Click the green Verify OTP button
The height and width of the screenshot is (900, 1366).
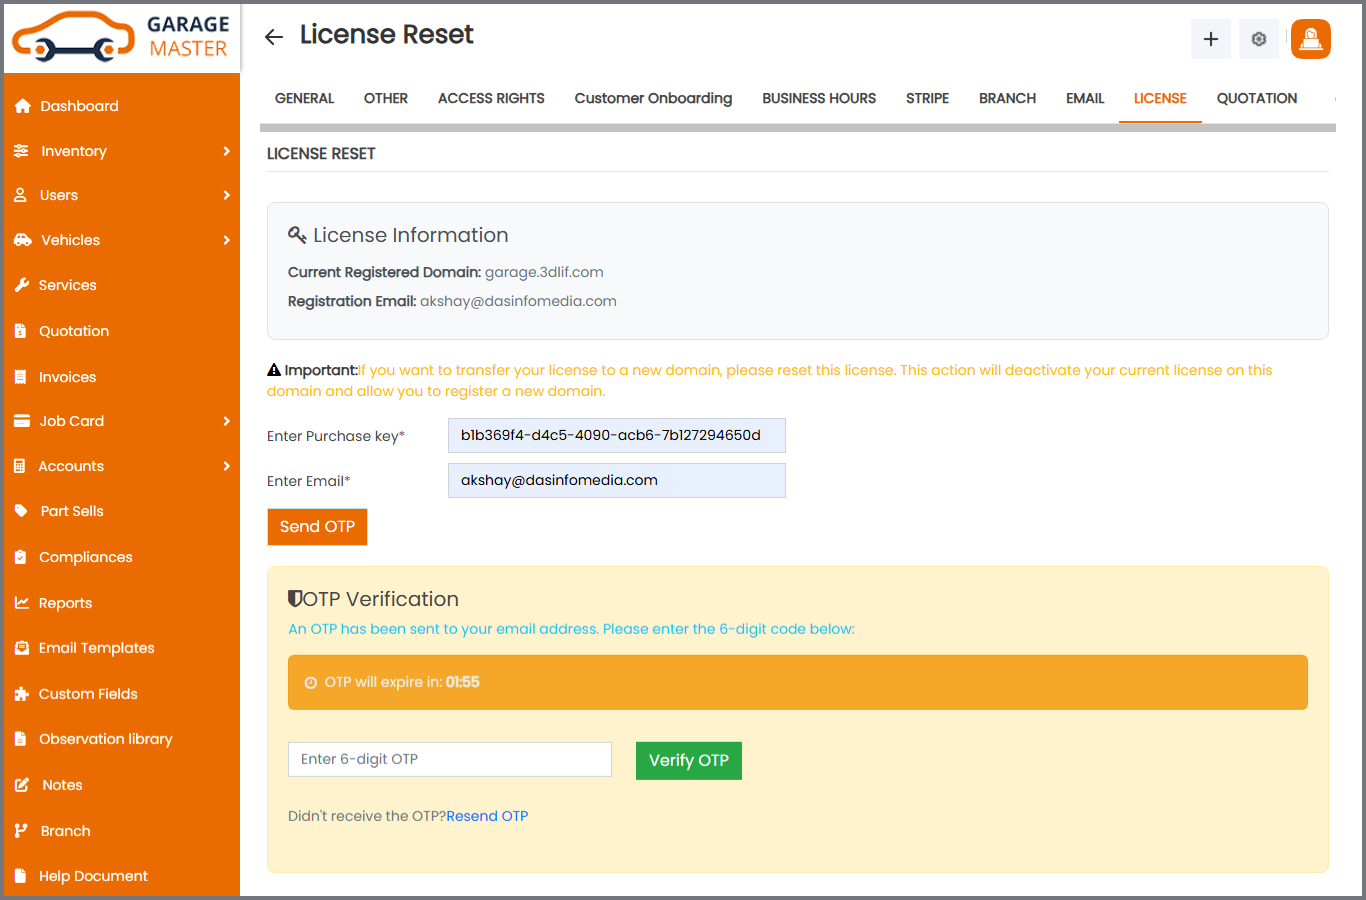point(688,760)
